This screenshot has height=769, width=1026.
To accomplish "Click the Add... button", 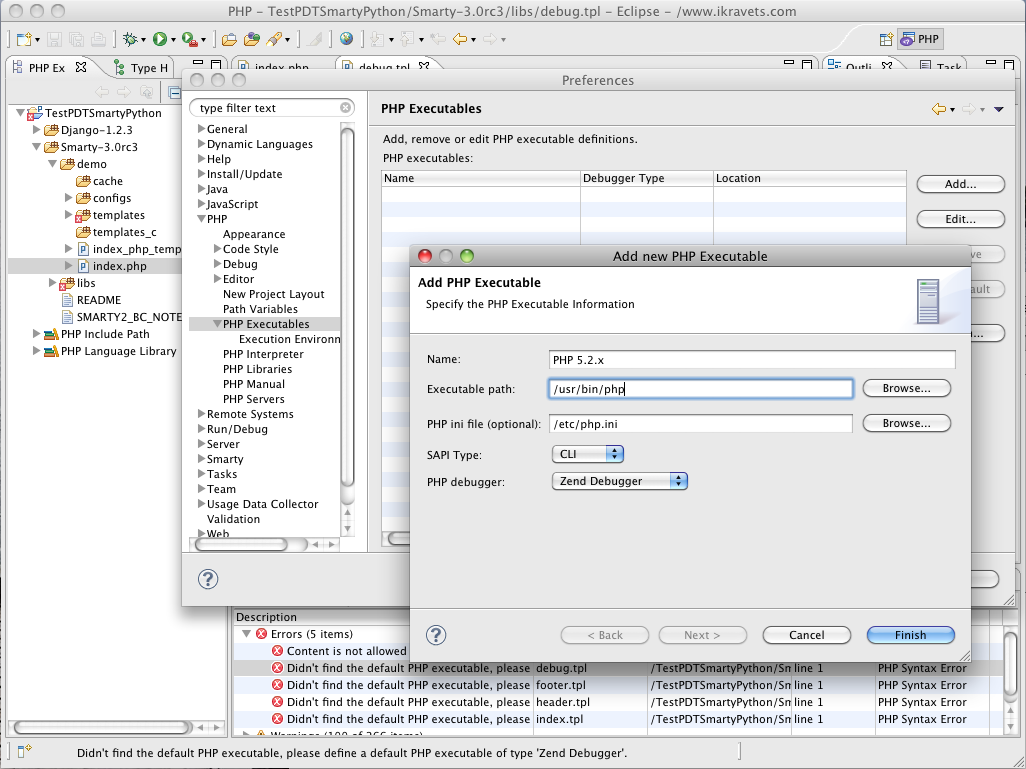I will click(x=961, y=185).
